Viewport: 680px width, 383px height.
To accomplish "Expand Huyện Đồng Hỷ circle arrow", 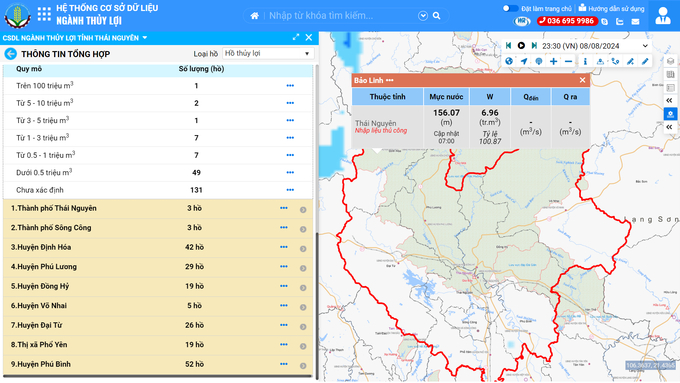I will [x=303, y=288].
